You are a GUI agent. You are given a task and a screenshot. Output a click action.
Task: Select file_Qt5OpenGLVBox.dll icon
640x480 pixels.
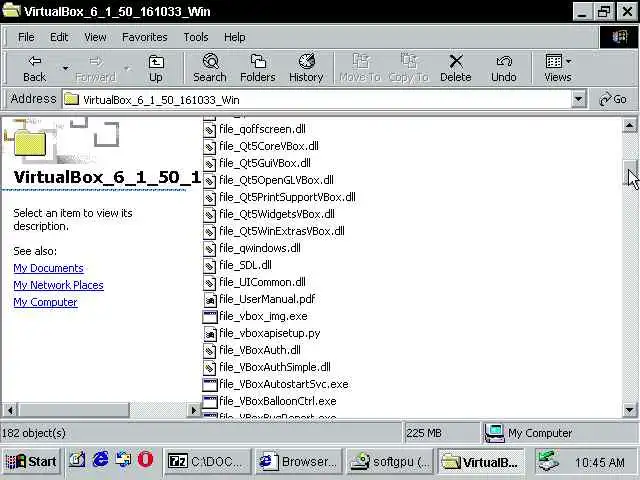(x=209, y=180)
